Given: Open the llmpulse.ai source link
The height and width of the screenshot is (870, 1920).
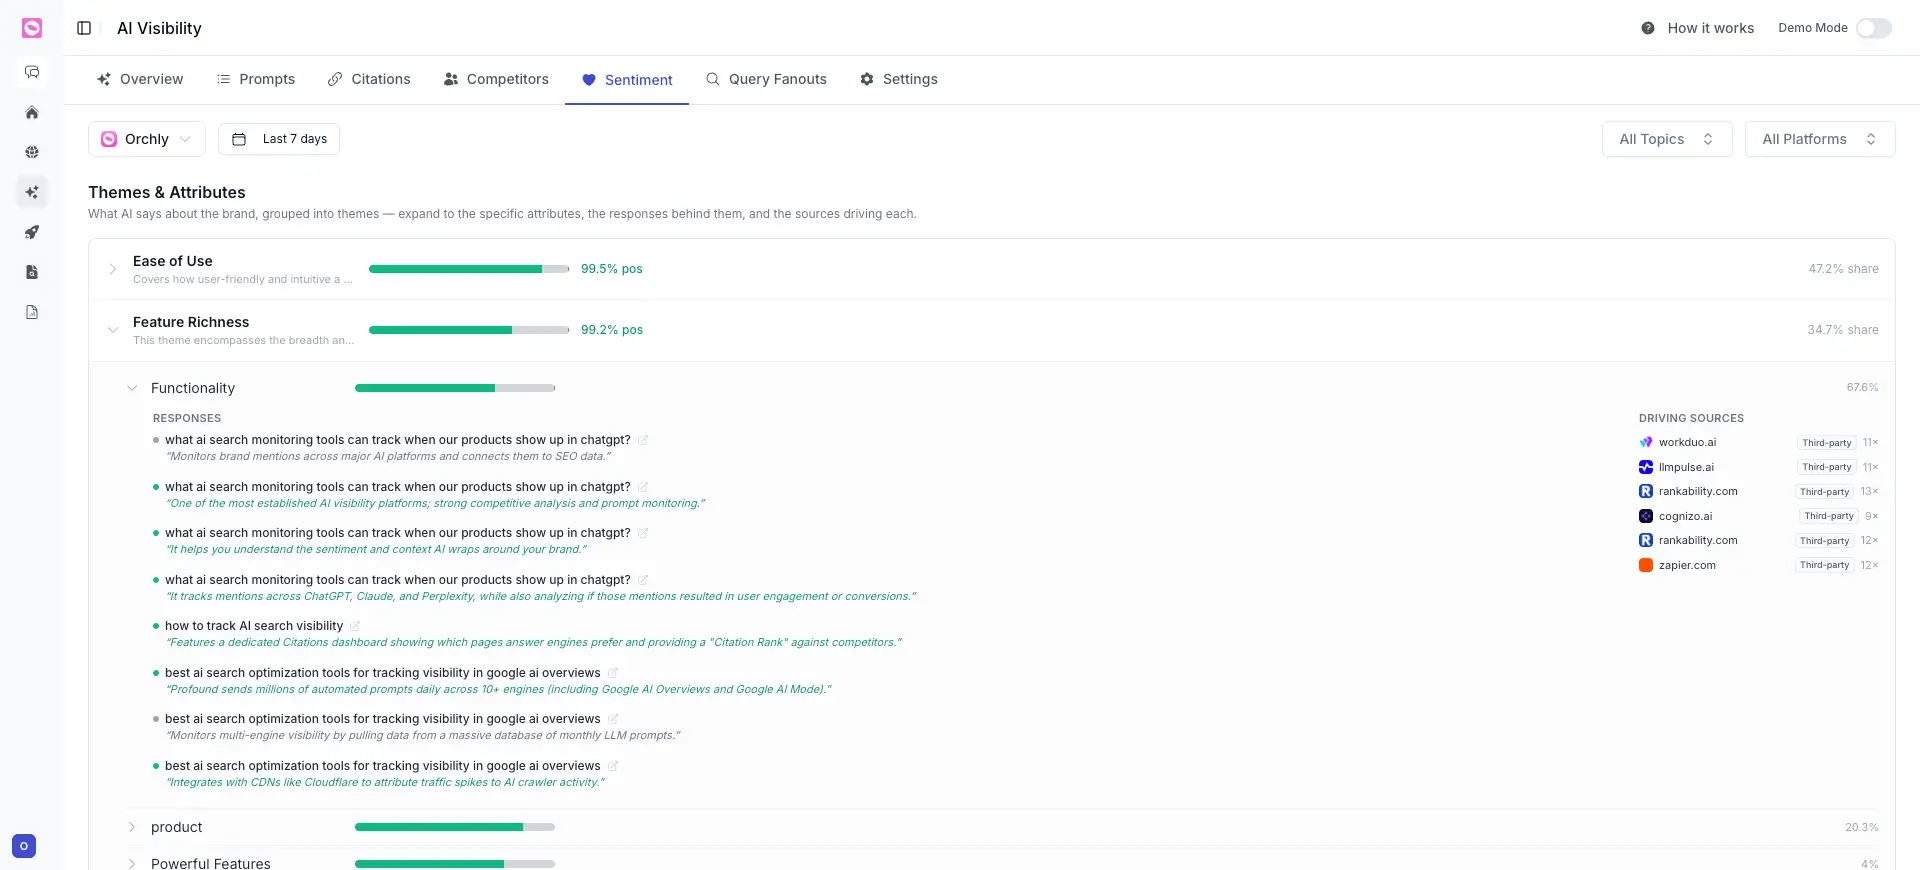Looking at the screenshot, I should tap(1686, 467).
